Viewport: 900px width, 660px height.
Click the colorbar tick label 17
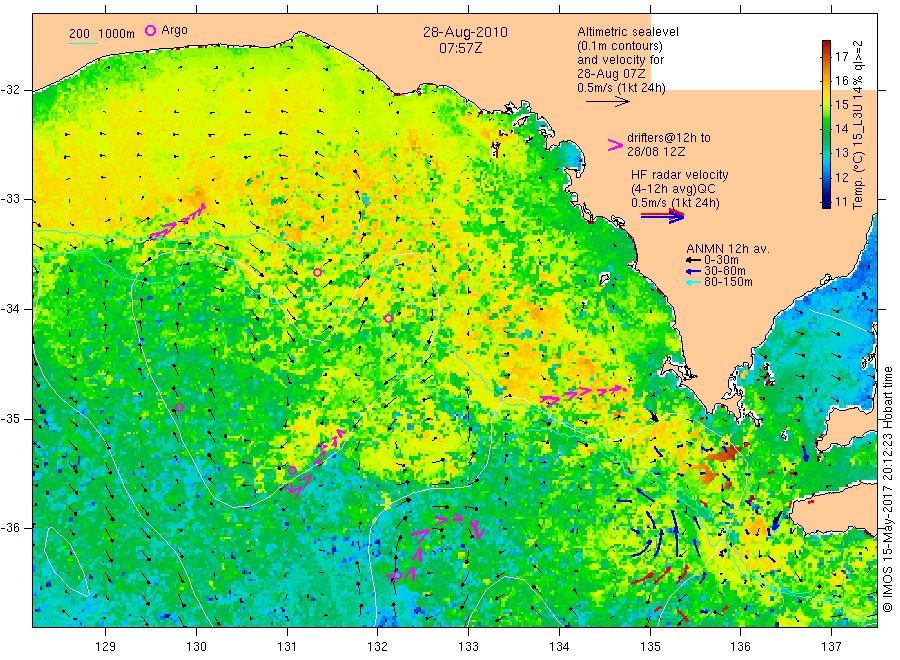point(841,56)
